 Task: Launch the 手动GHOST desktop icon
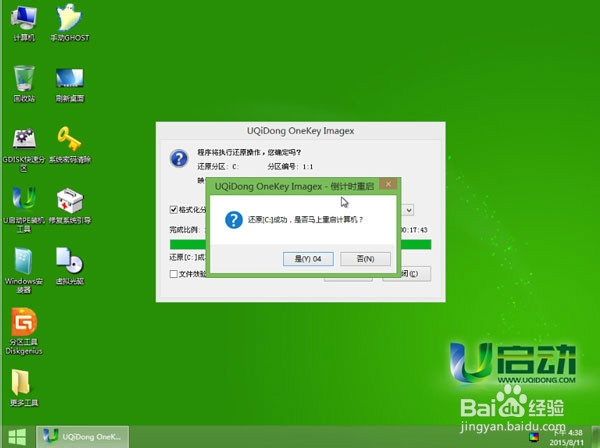pyautogui.click(x=70, y=23)
